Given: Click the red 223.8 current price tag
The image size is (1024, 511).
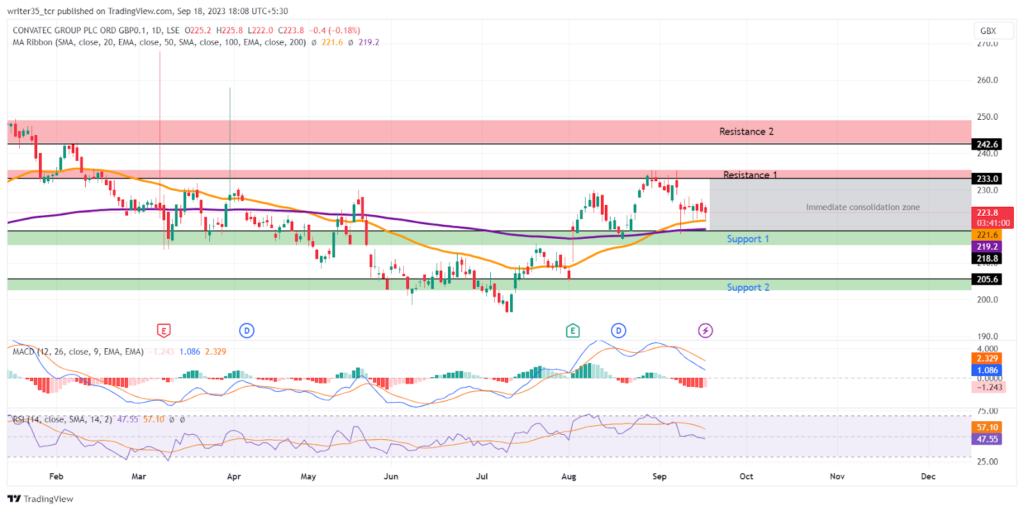Looking at the screenshot, I should [993, 216].
